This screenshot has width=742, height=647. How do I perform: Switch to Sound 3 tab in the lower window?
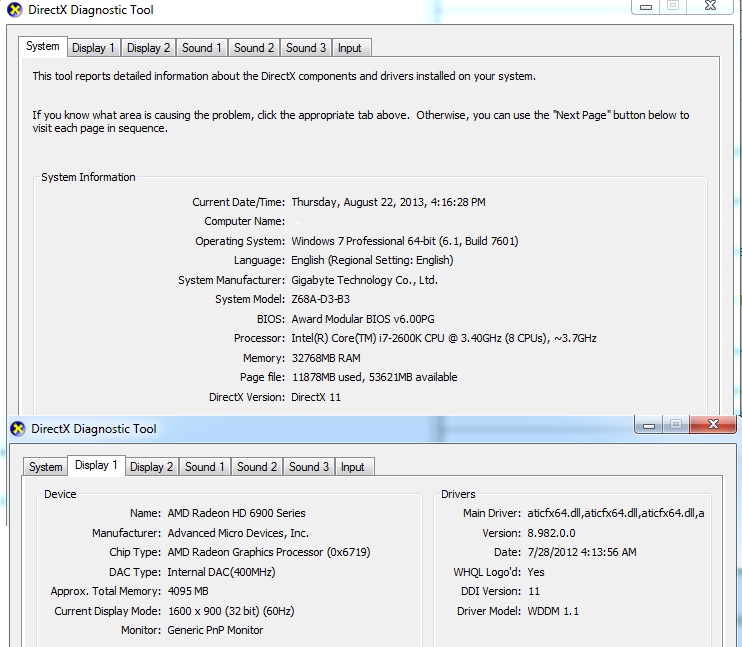tap(309, 467)
